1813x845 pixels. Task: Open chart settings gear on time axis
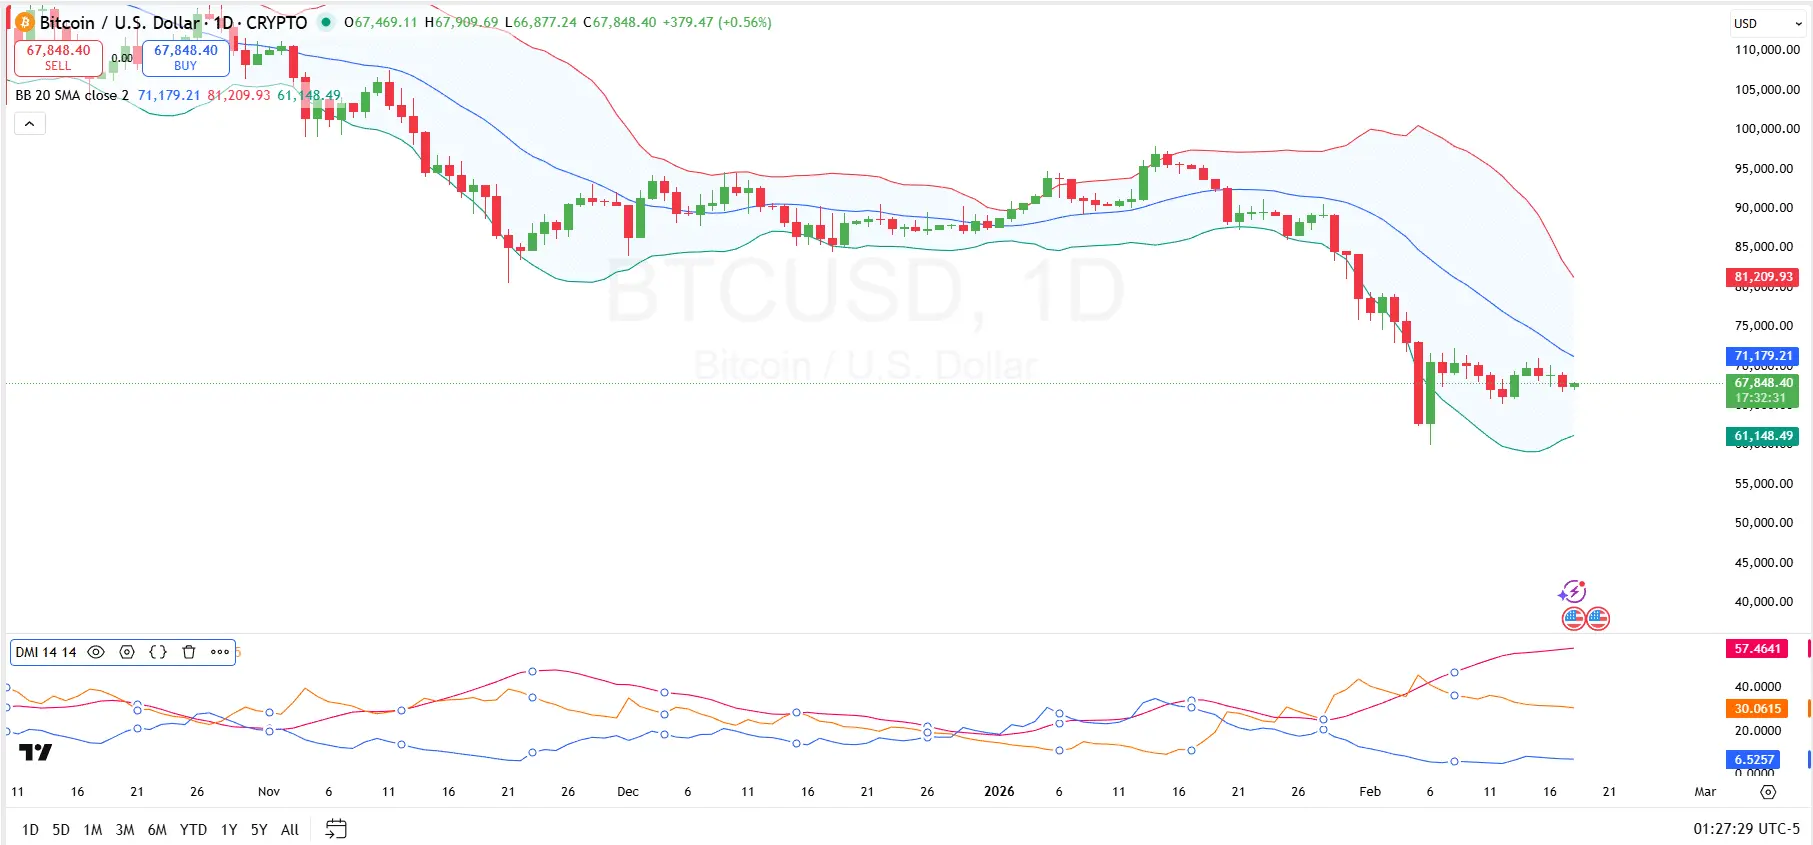1768,792
